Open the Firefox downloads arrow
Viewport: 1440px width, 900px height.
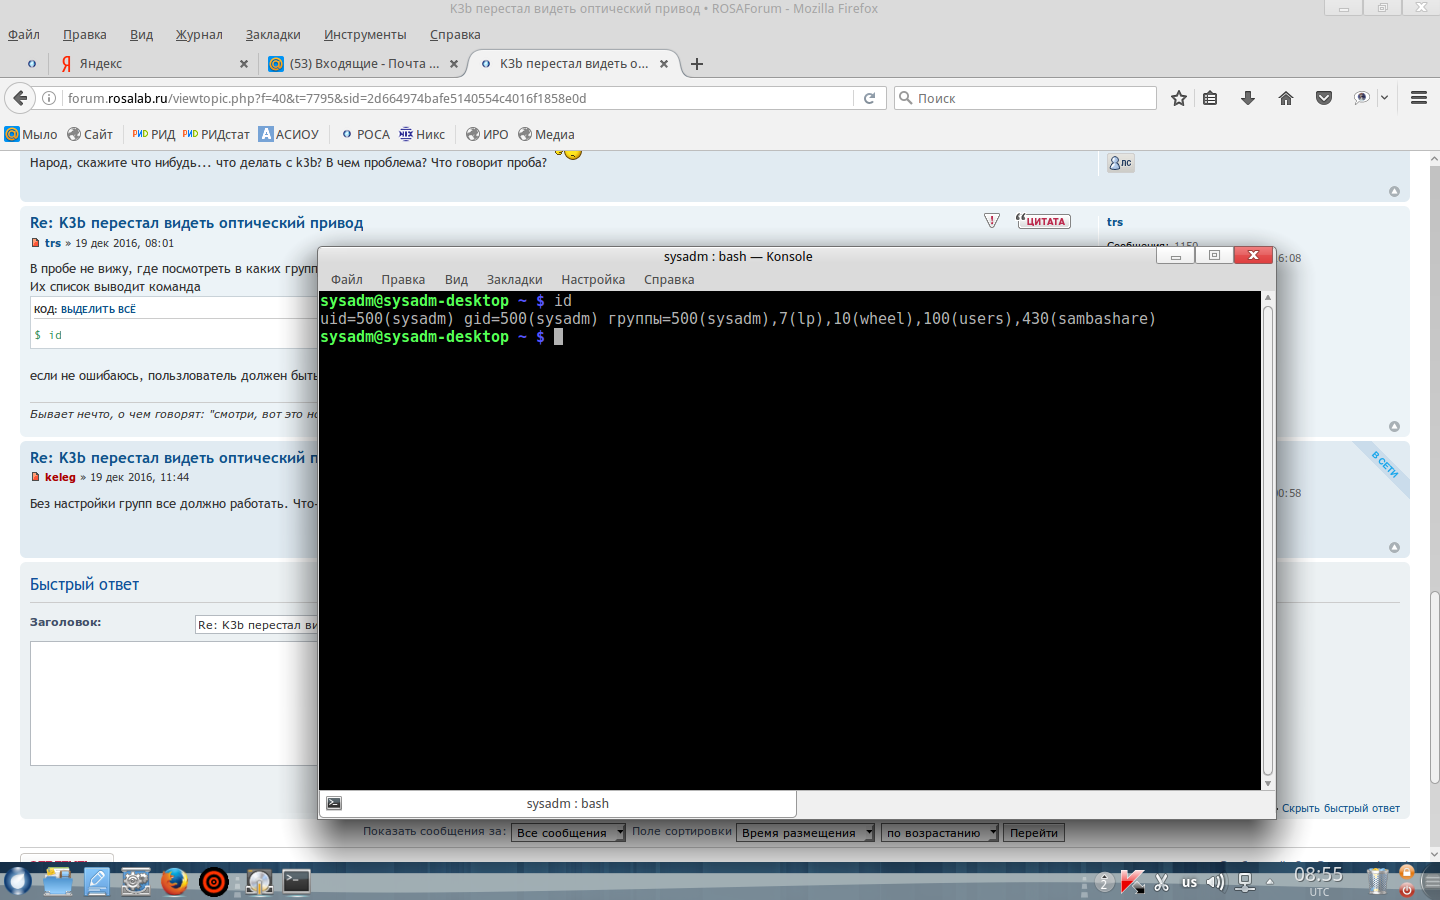click(x=1247, y=98)
